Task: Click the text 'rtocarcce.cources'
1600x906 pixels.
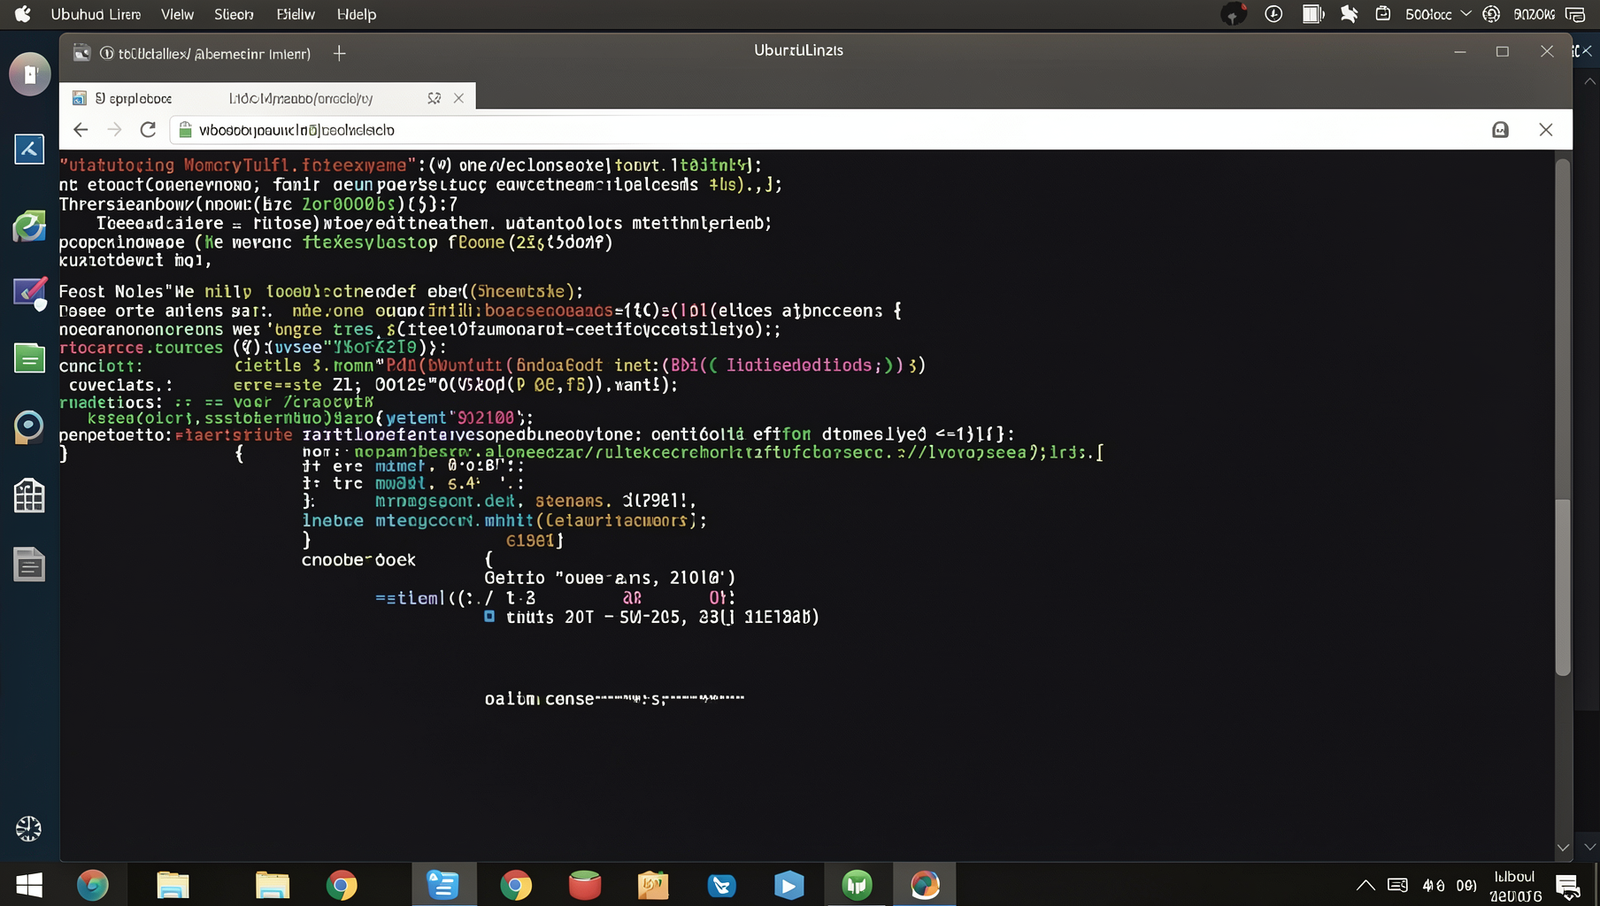Action: [x=141, y=347]
